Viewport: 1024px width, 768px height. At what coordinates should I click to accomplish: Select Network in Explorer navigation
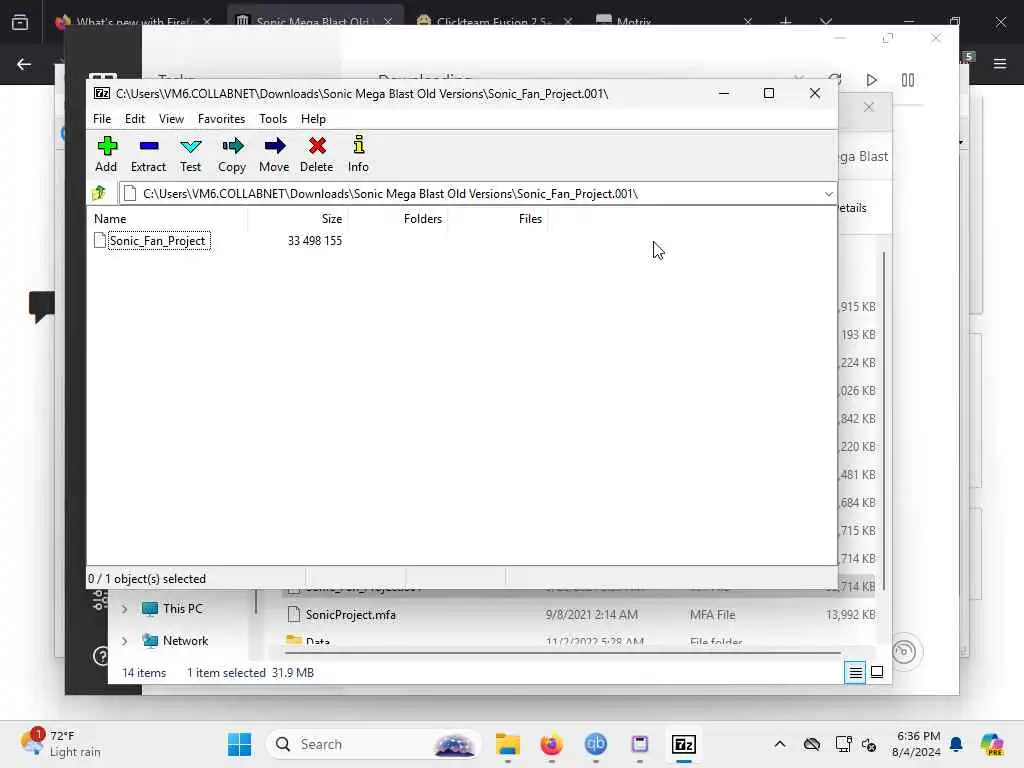click(x=175, y=641)
